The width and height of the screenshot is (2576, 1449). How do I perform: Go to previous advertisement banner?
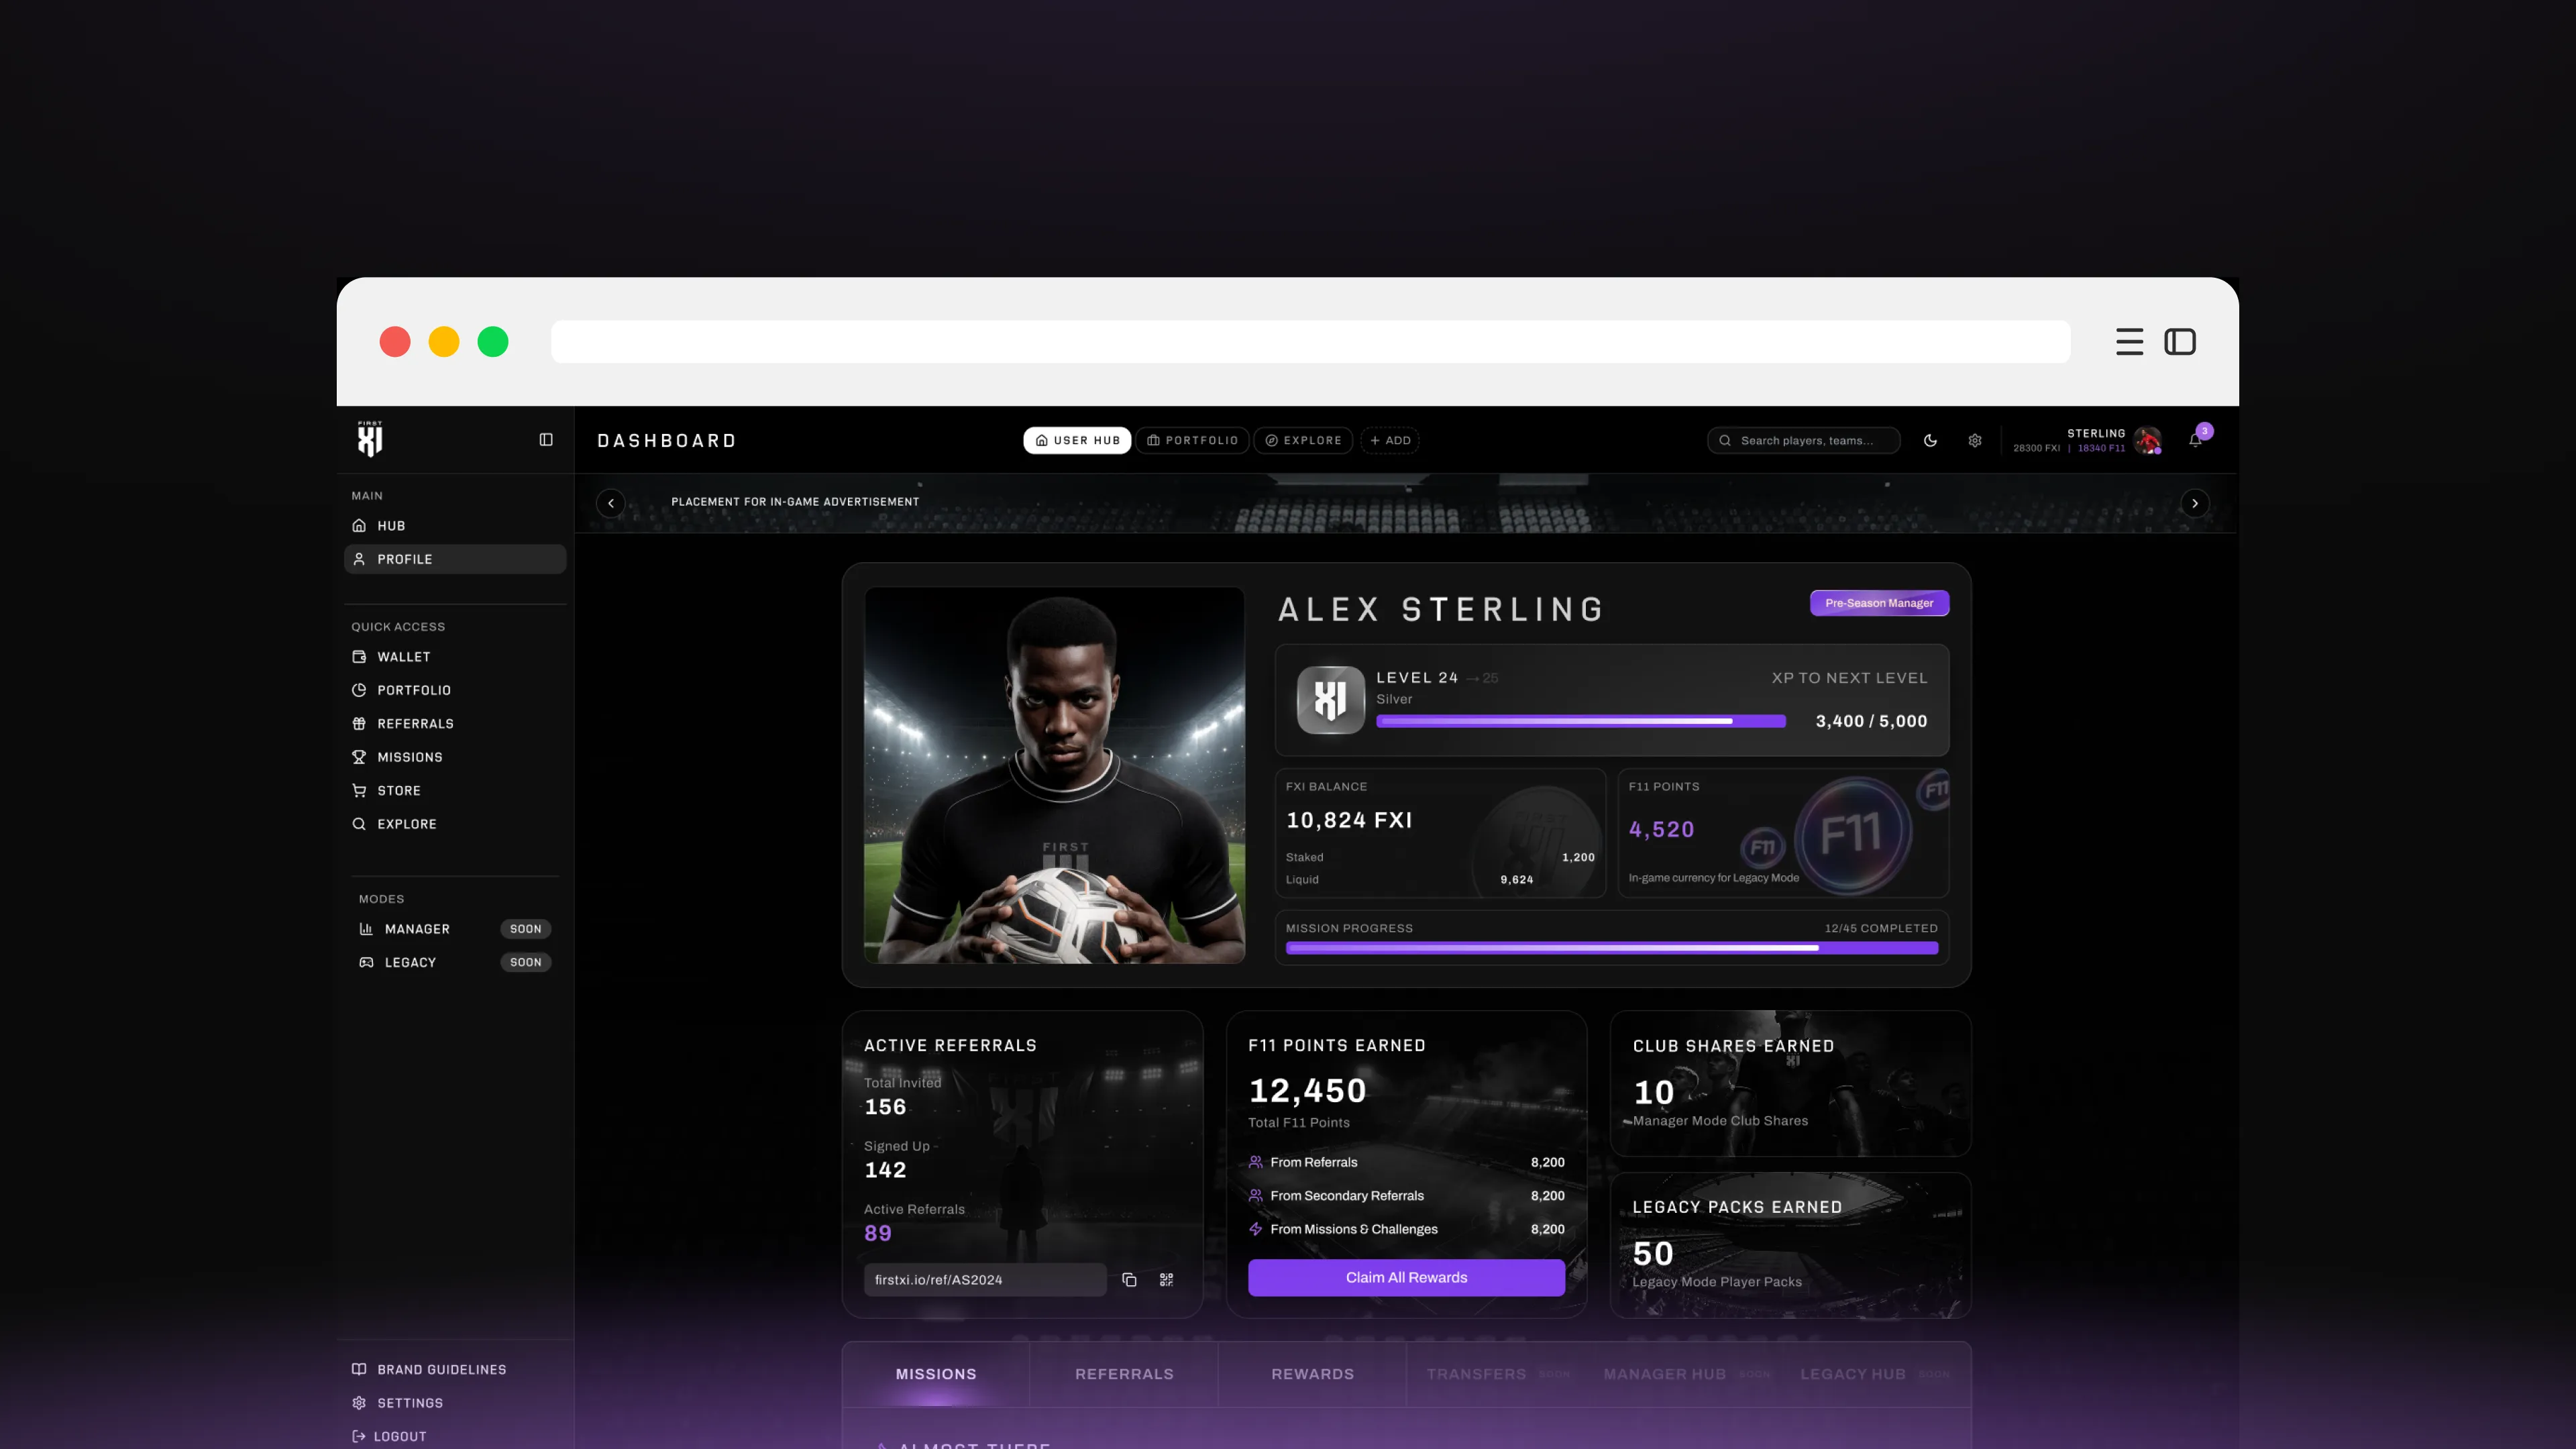coord(611,503)
